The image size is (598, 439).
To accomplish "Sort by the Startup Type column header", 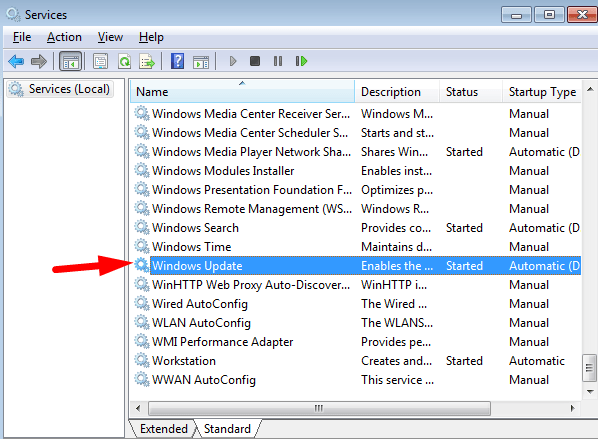I will (542, 92).
